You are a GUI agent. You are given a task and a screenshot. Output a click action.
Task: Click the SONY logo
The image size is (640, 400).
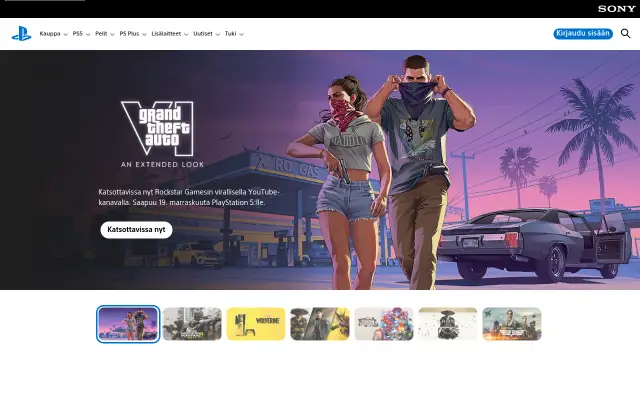pos(617,9)
